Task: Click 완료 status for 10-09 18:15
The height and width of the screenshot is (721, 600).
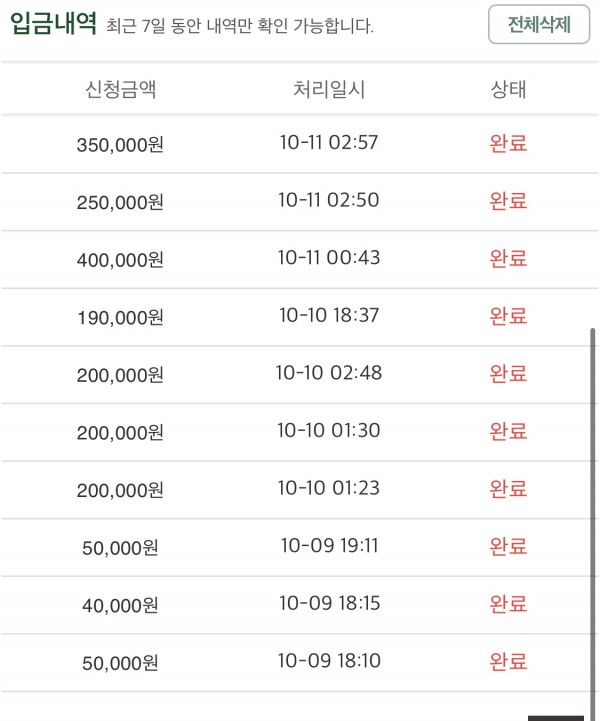Action: [x=508, y=604]
